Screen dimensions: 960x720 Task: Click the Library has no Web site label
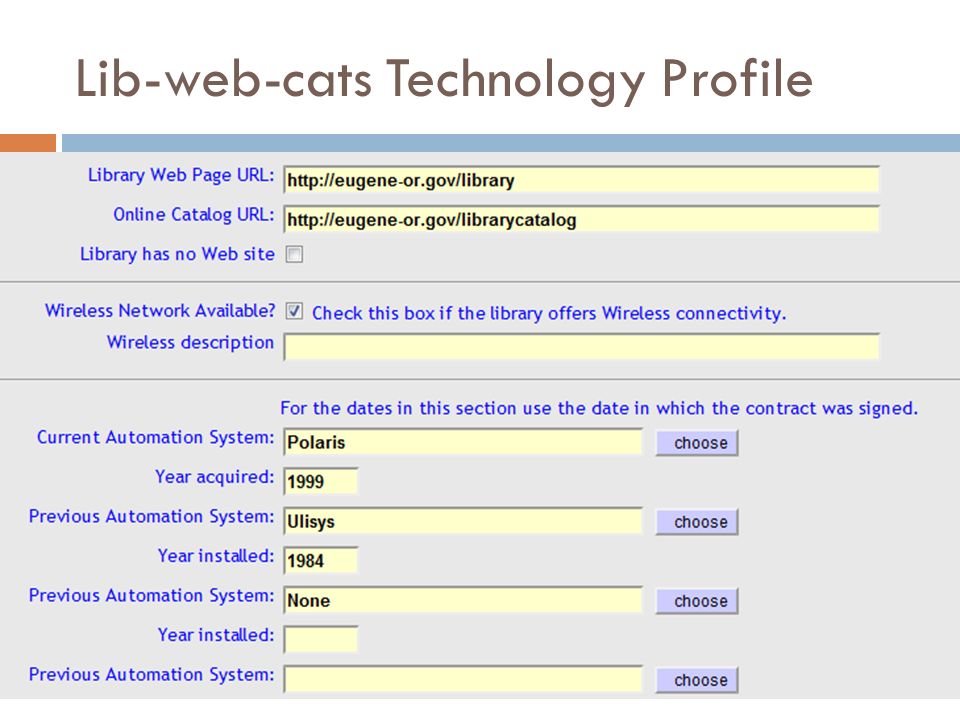(178, 253)
